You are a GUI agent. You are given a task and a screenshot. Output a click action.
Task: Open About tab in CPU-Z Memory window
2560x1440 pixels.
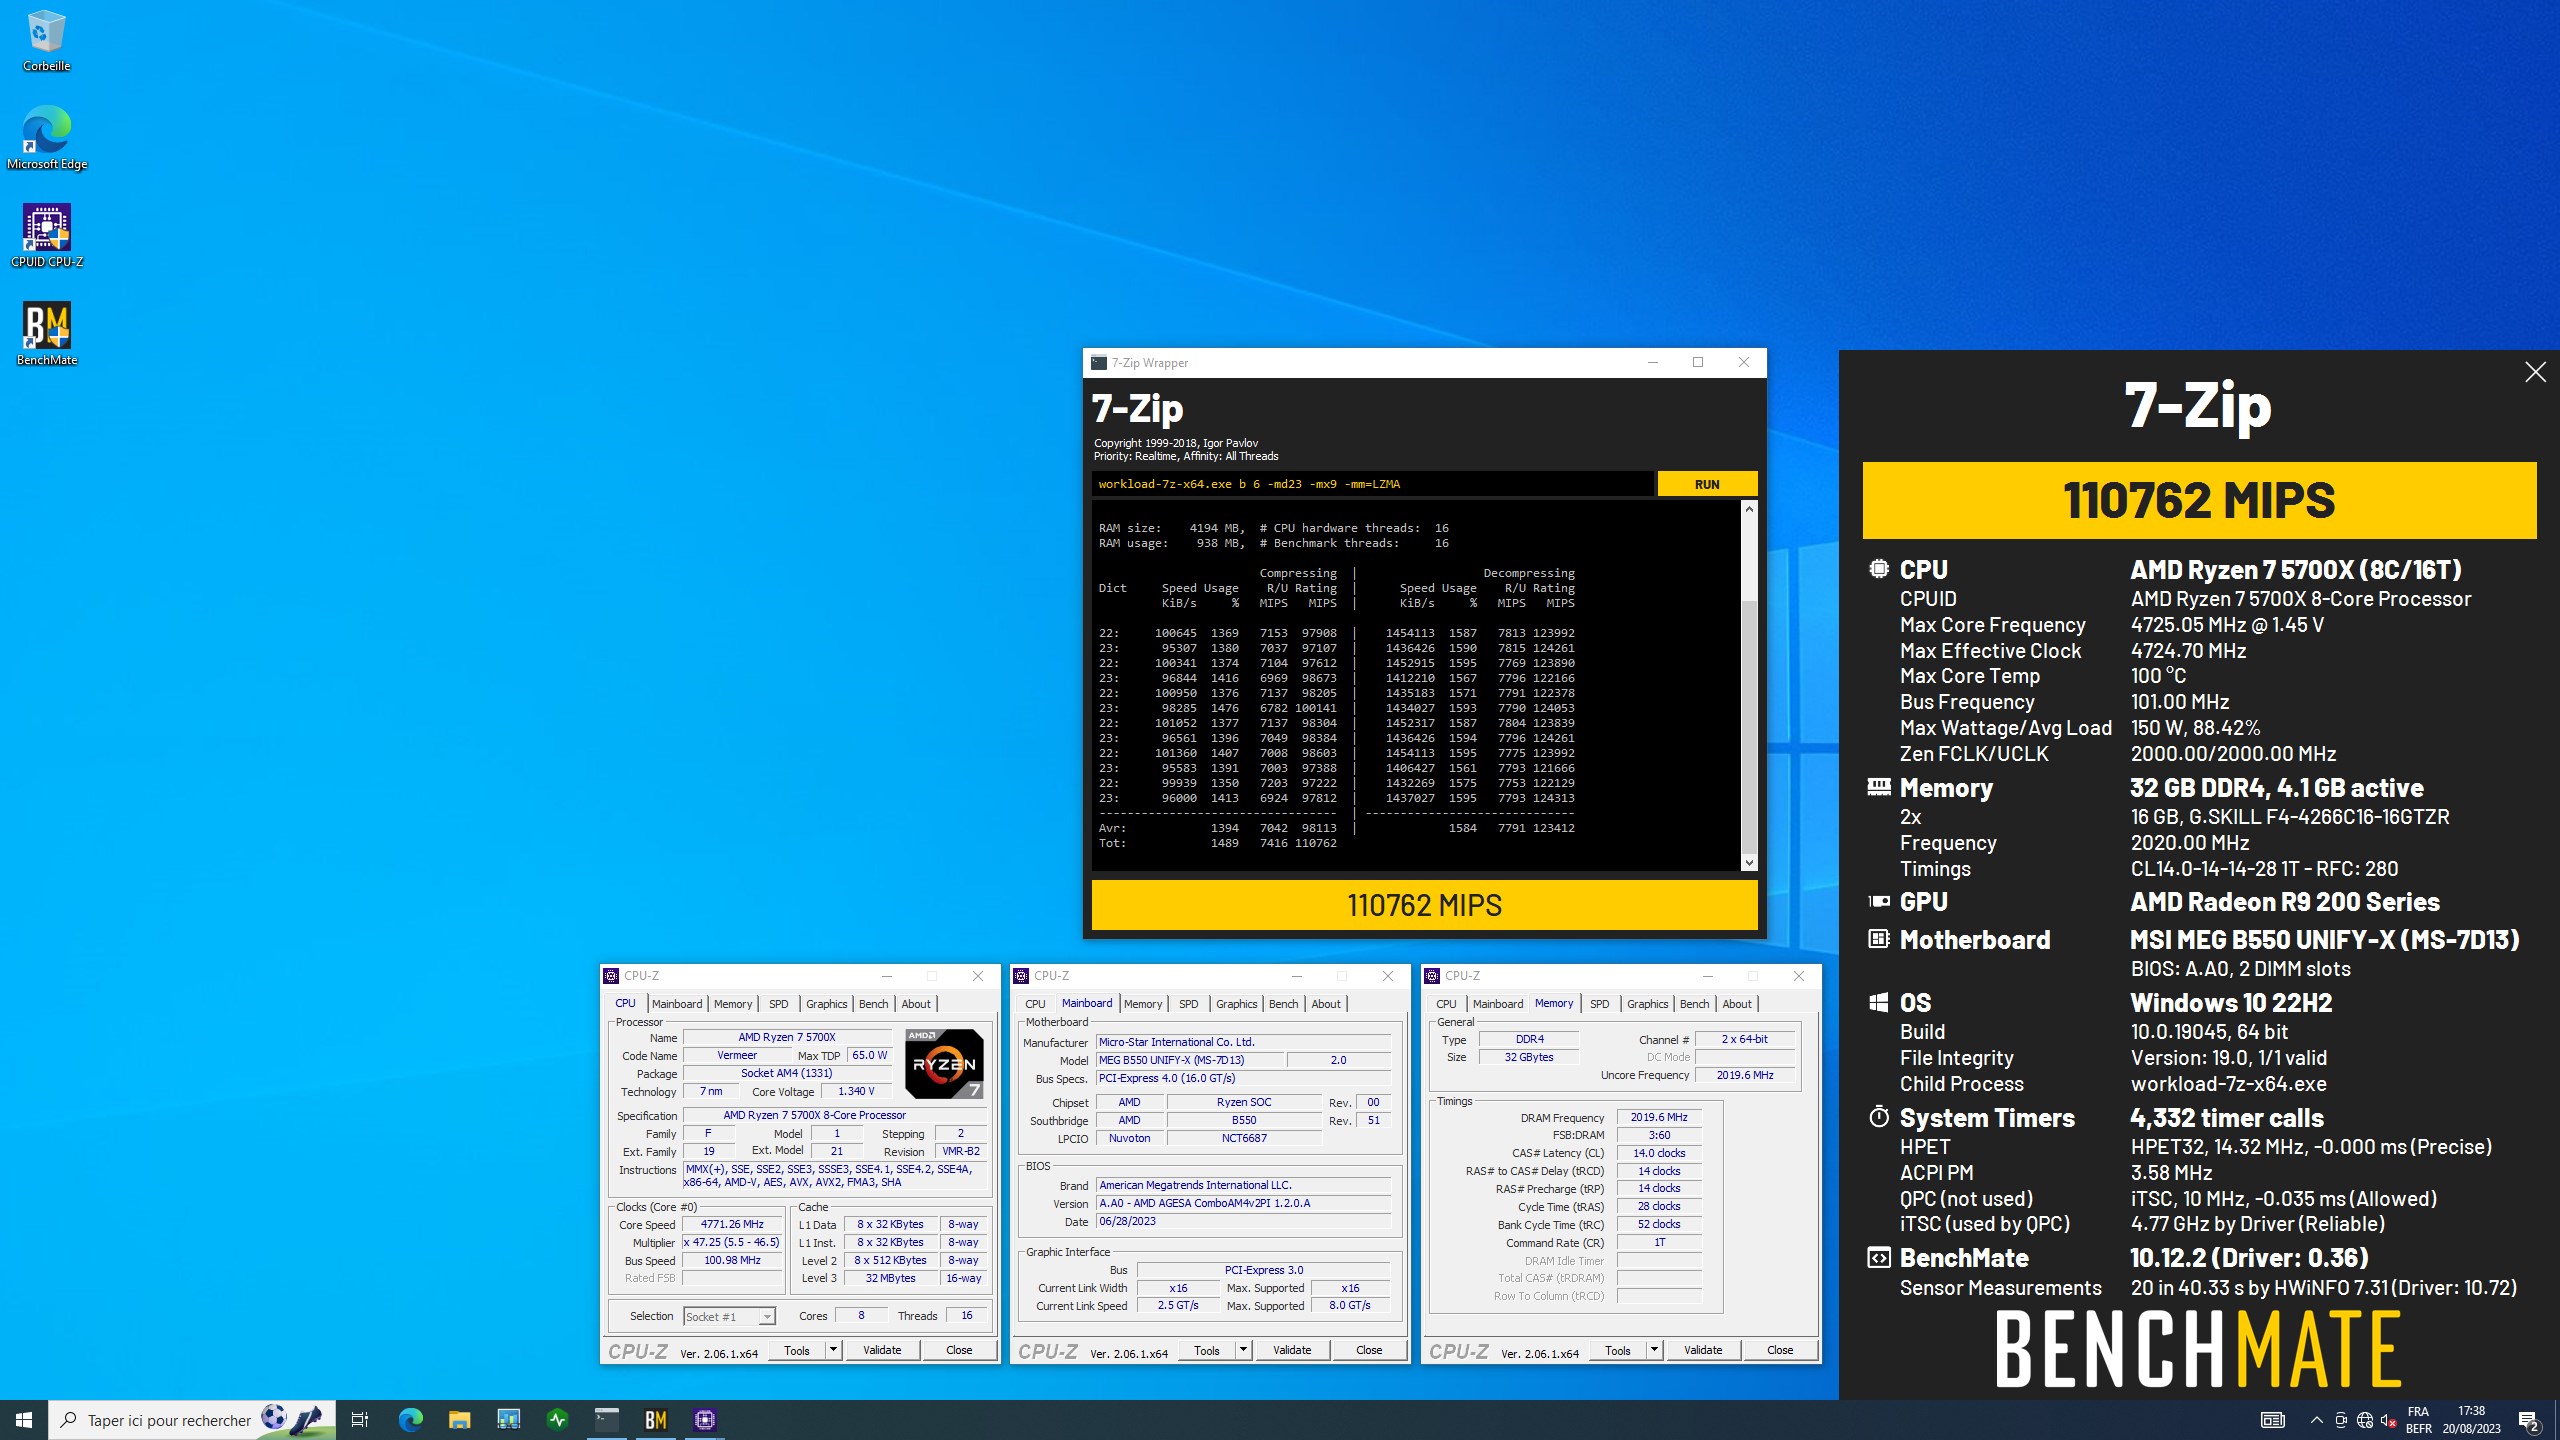tap(1736, 1004)
